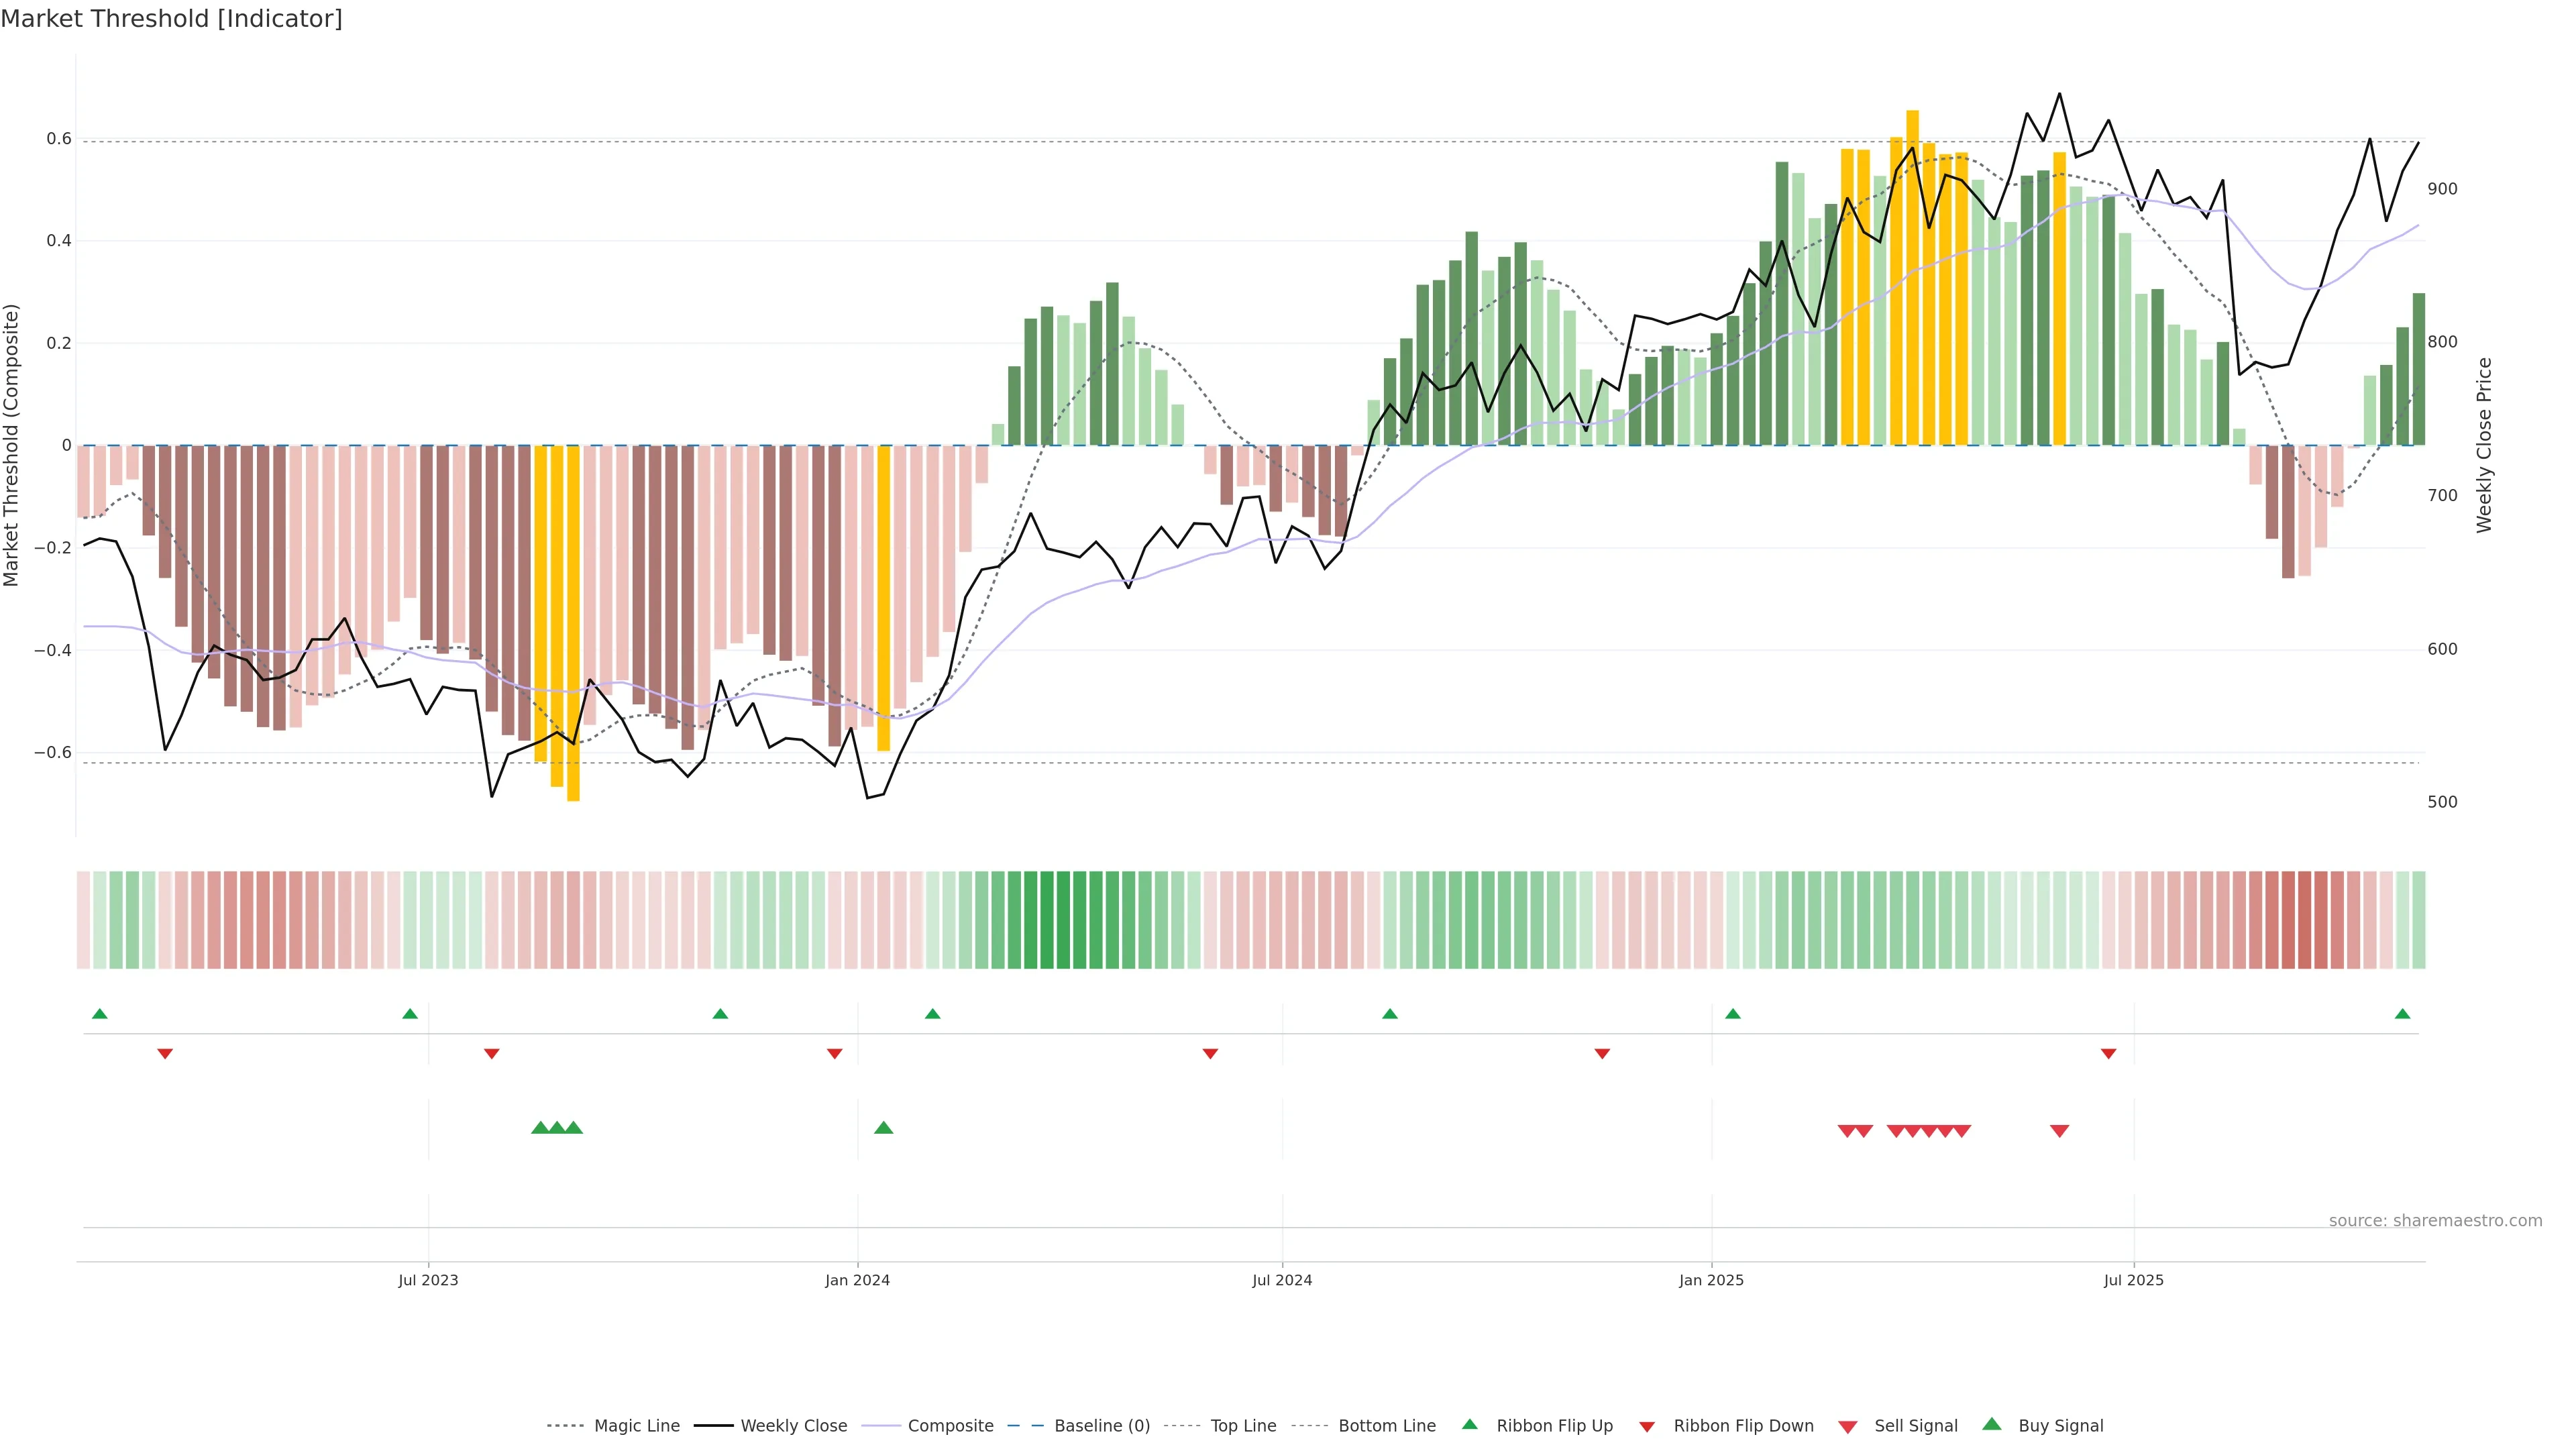This screenshot has height=1449, width=2576.
Task: Click the rightmost isolated Sell Signal marker
Action: (x=2059, y=1131)
